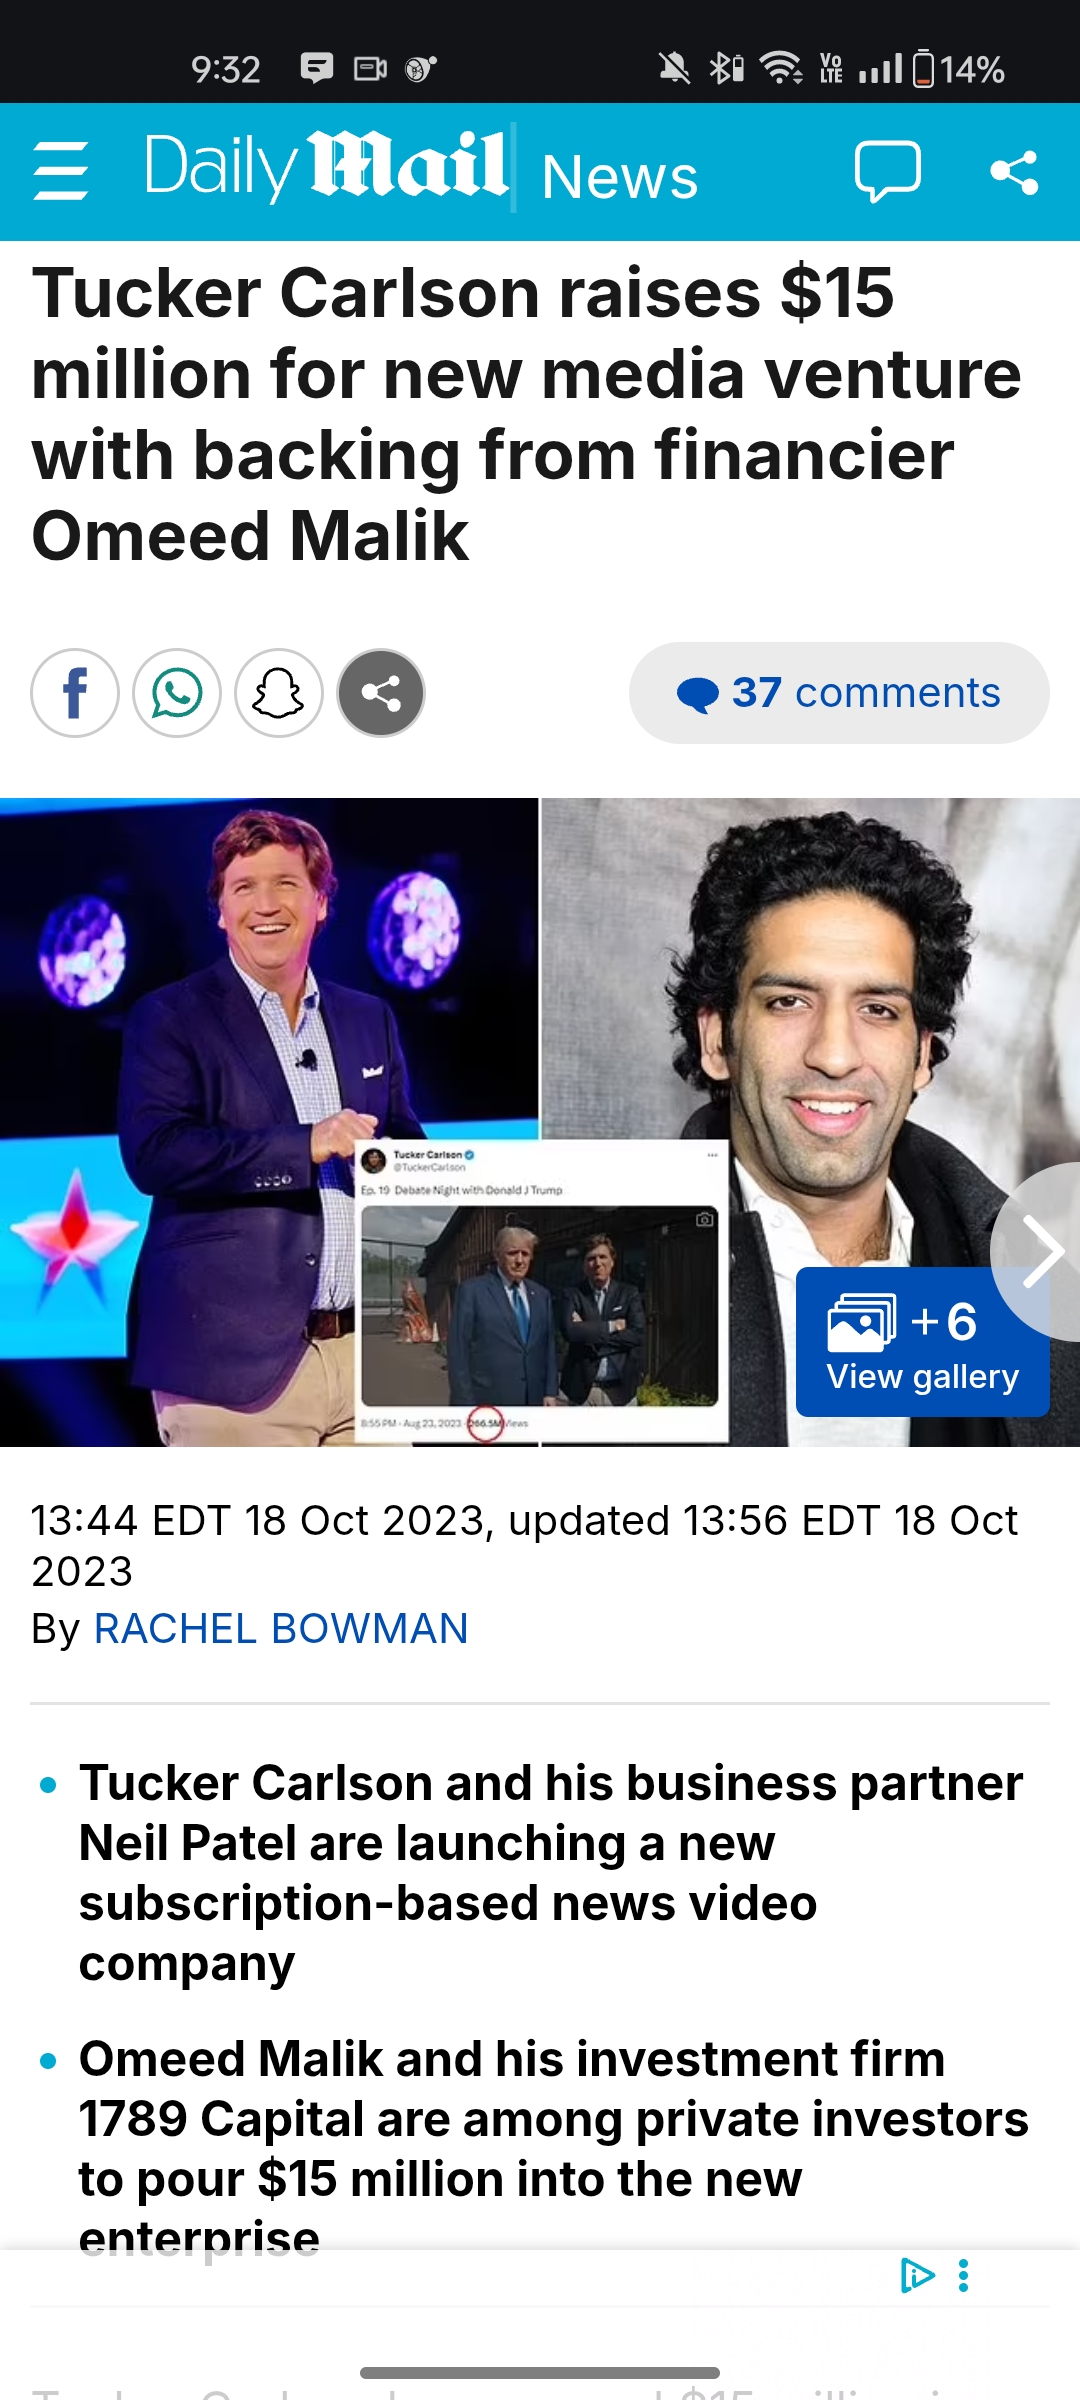This screenshot has width=1080, height=2400.
Task: Tap the bottom navigation gesture bar
Action: (x=540, y=2373)
